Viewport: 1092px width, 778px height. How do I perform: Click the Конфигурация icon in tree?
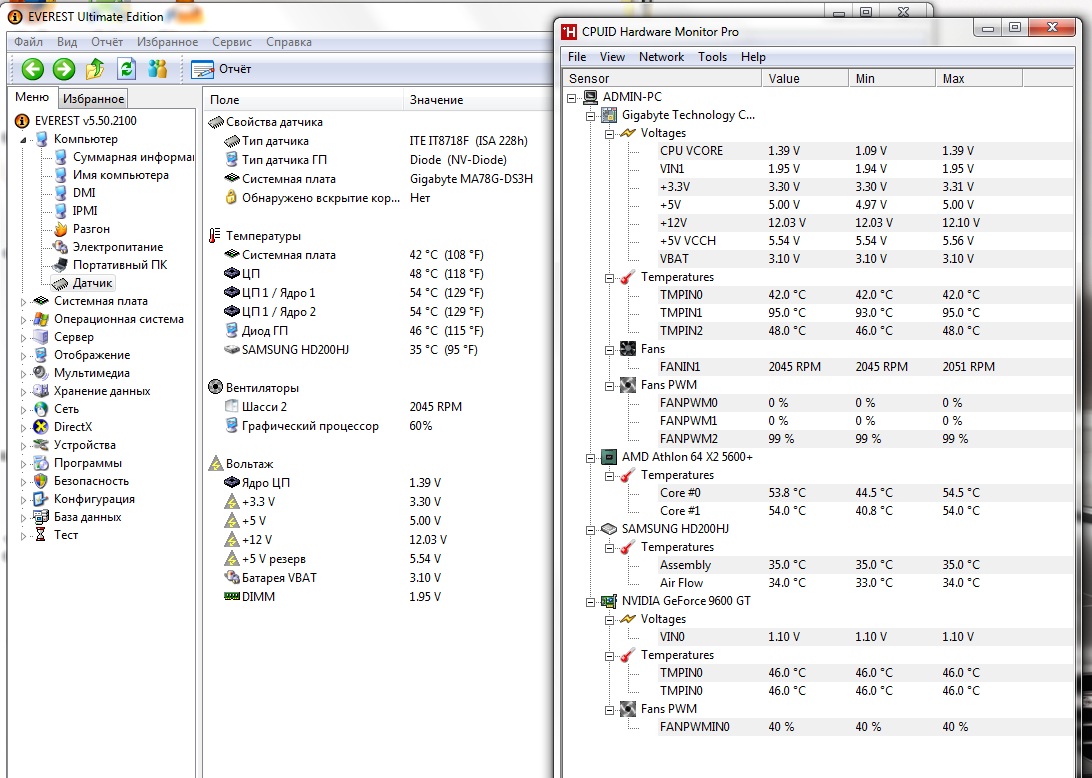tap(41, 499)
